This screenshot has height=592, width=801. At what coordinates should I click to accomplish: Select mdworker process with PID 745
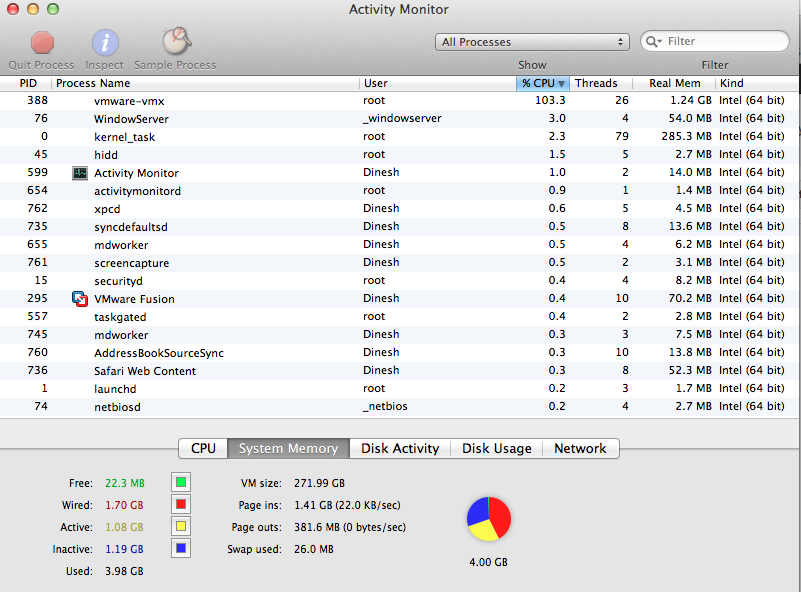click(x=398, y=335)
